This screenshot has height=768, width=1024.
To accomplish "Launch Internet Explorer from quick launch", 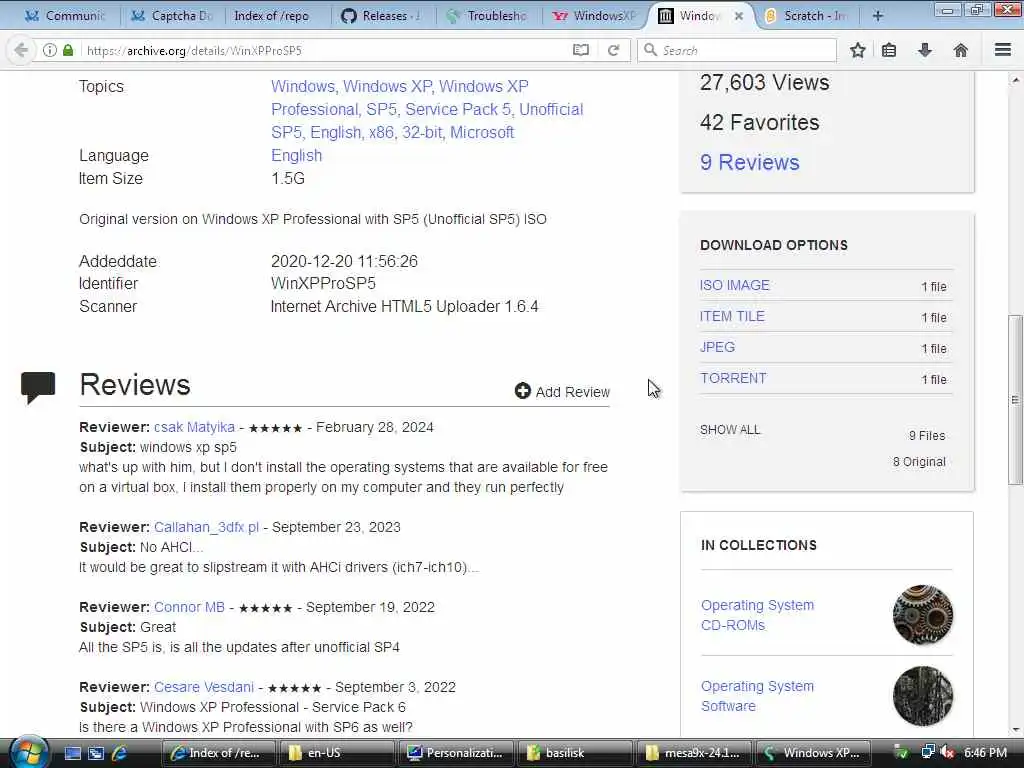I will [x=120, y=753].
